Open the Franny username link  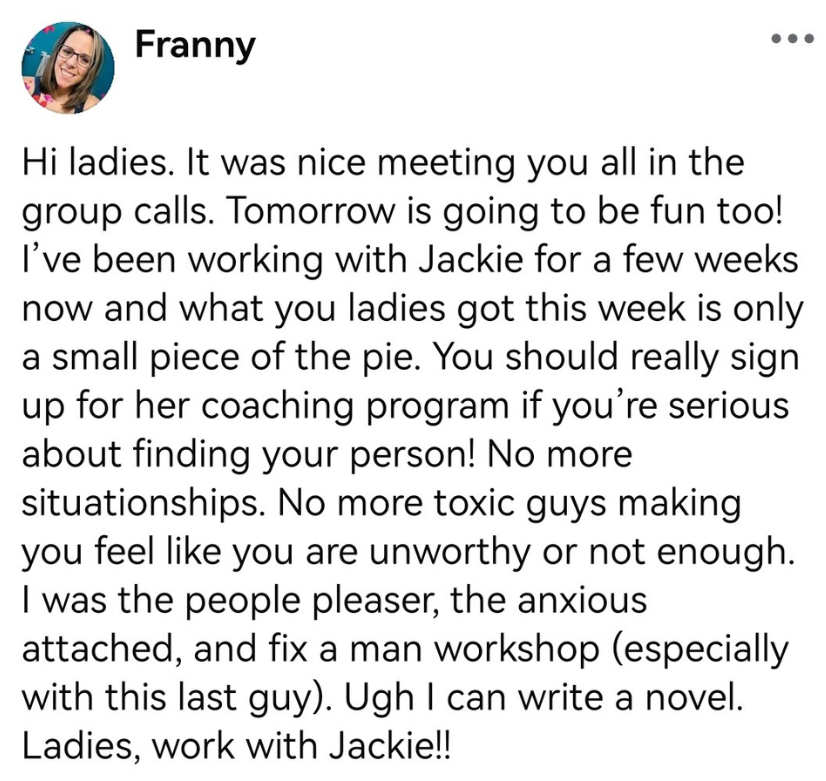pyautogui.click(x=195, y=46)
